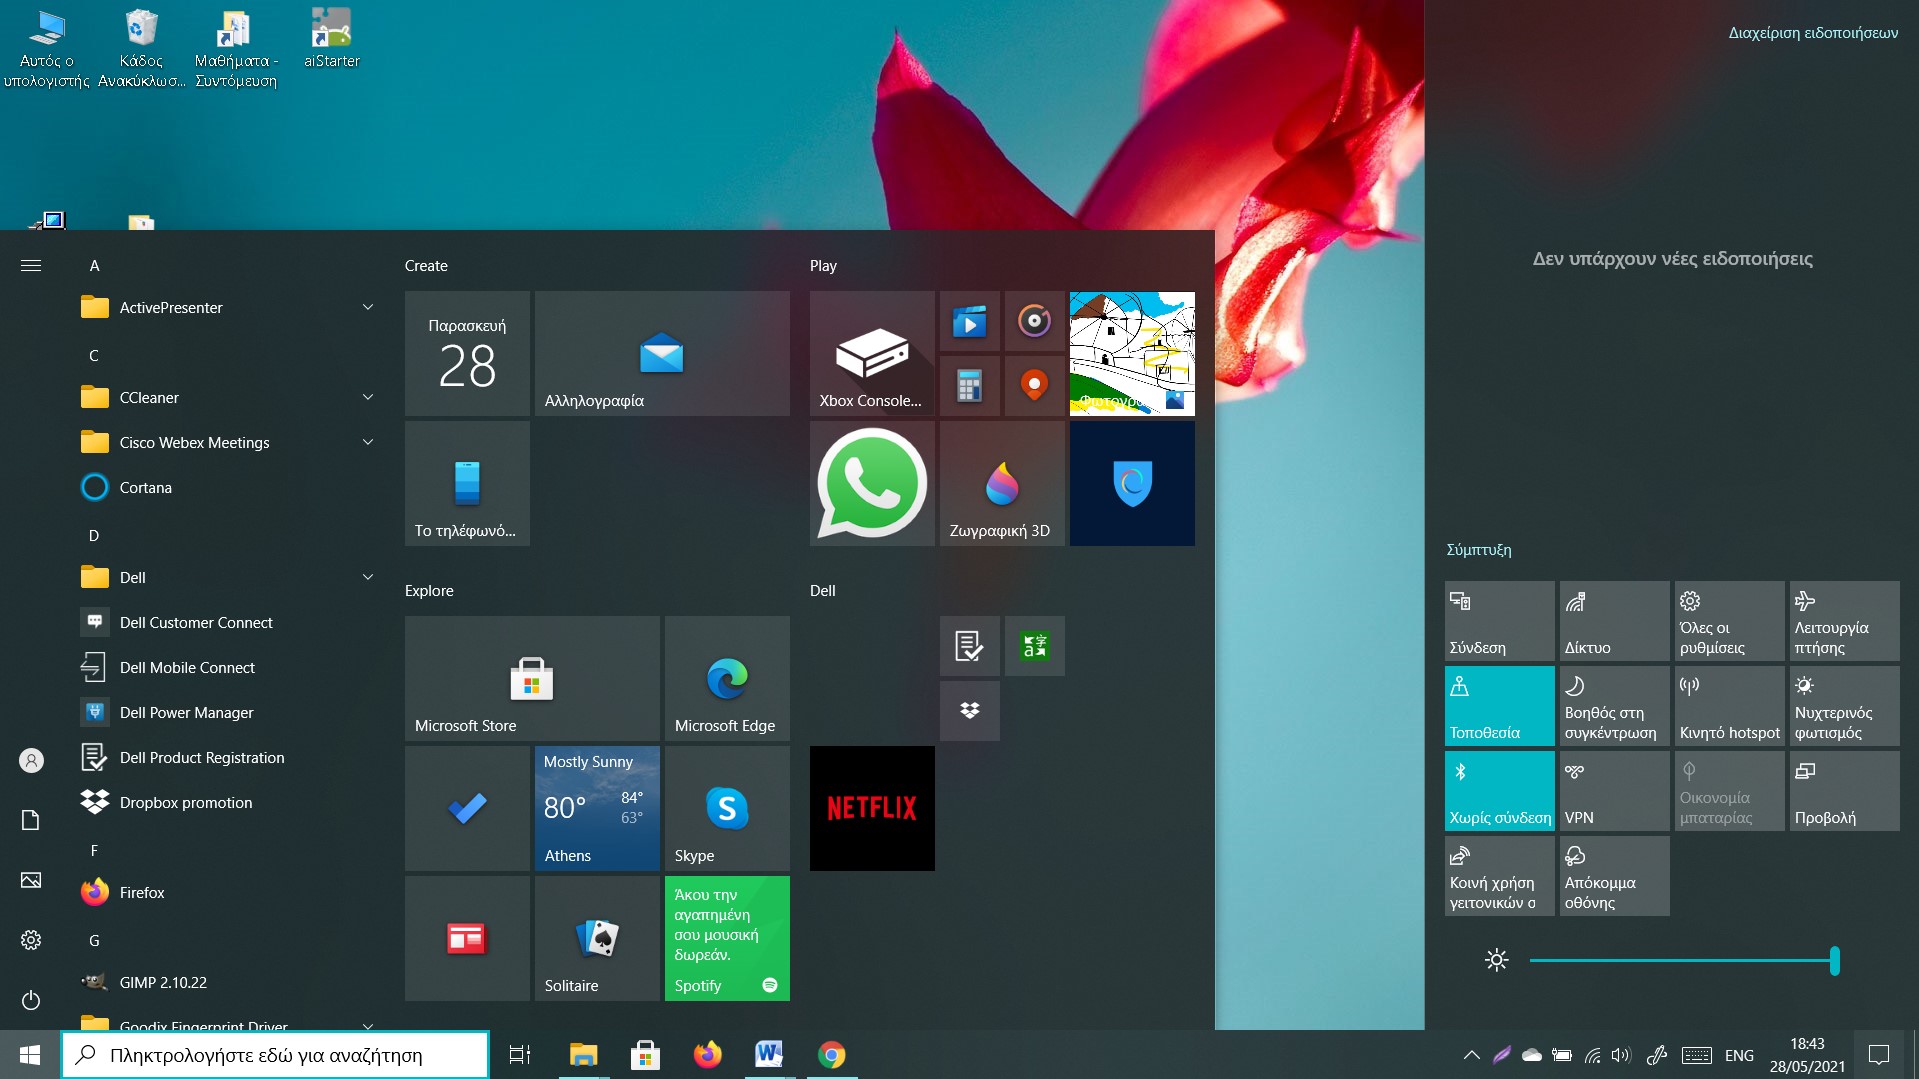Open the Skype tile
Screen dimensions: 1919x1079
pyautogui.click(x=727, y=808)
